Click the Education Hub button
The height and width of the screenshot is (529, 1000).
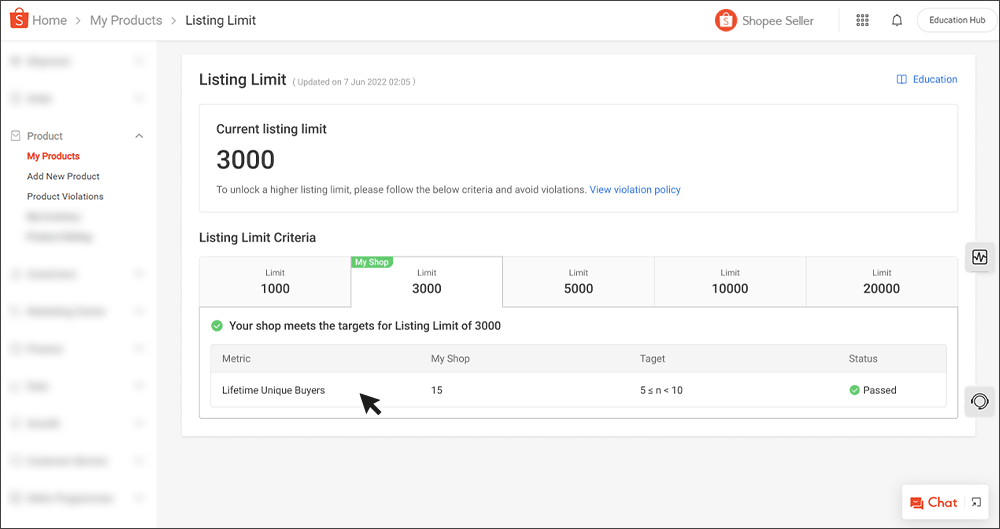click(x=956, y=20)
